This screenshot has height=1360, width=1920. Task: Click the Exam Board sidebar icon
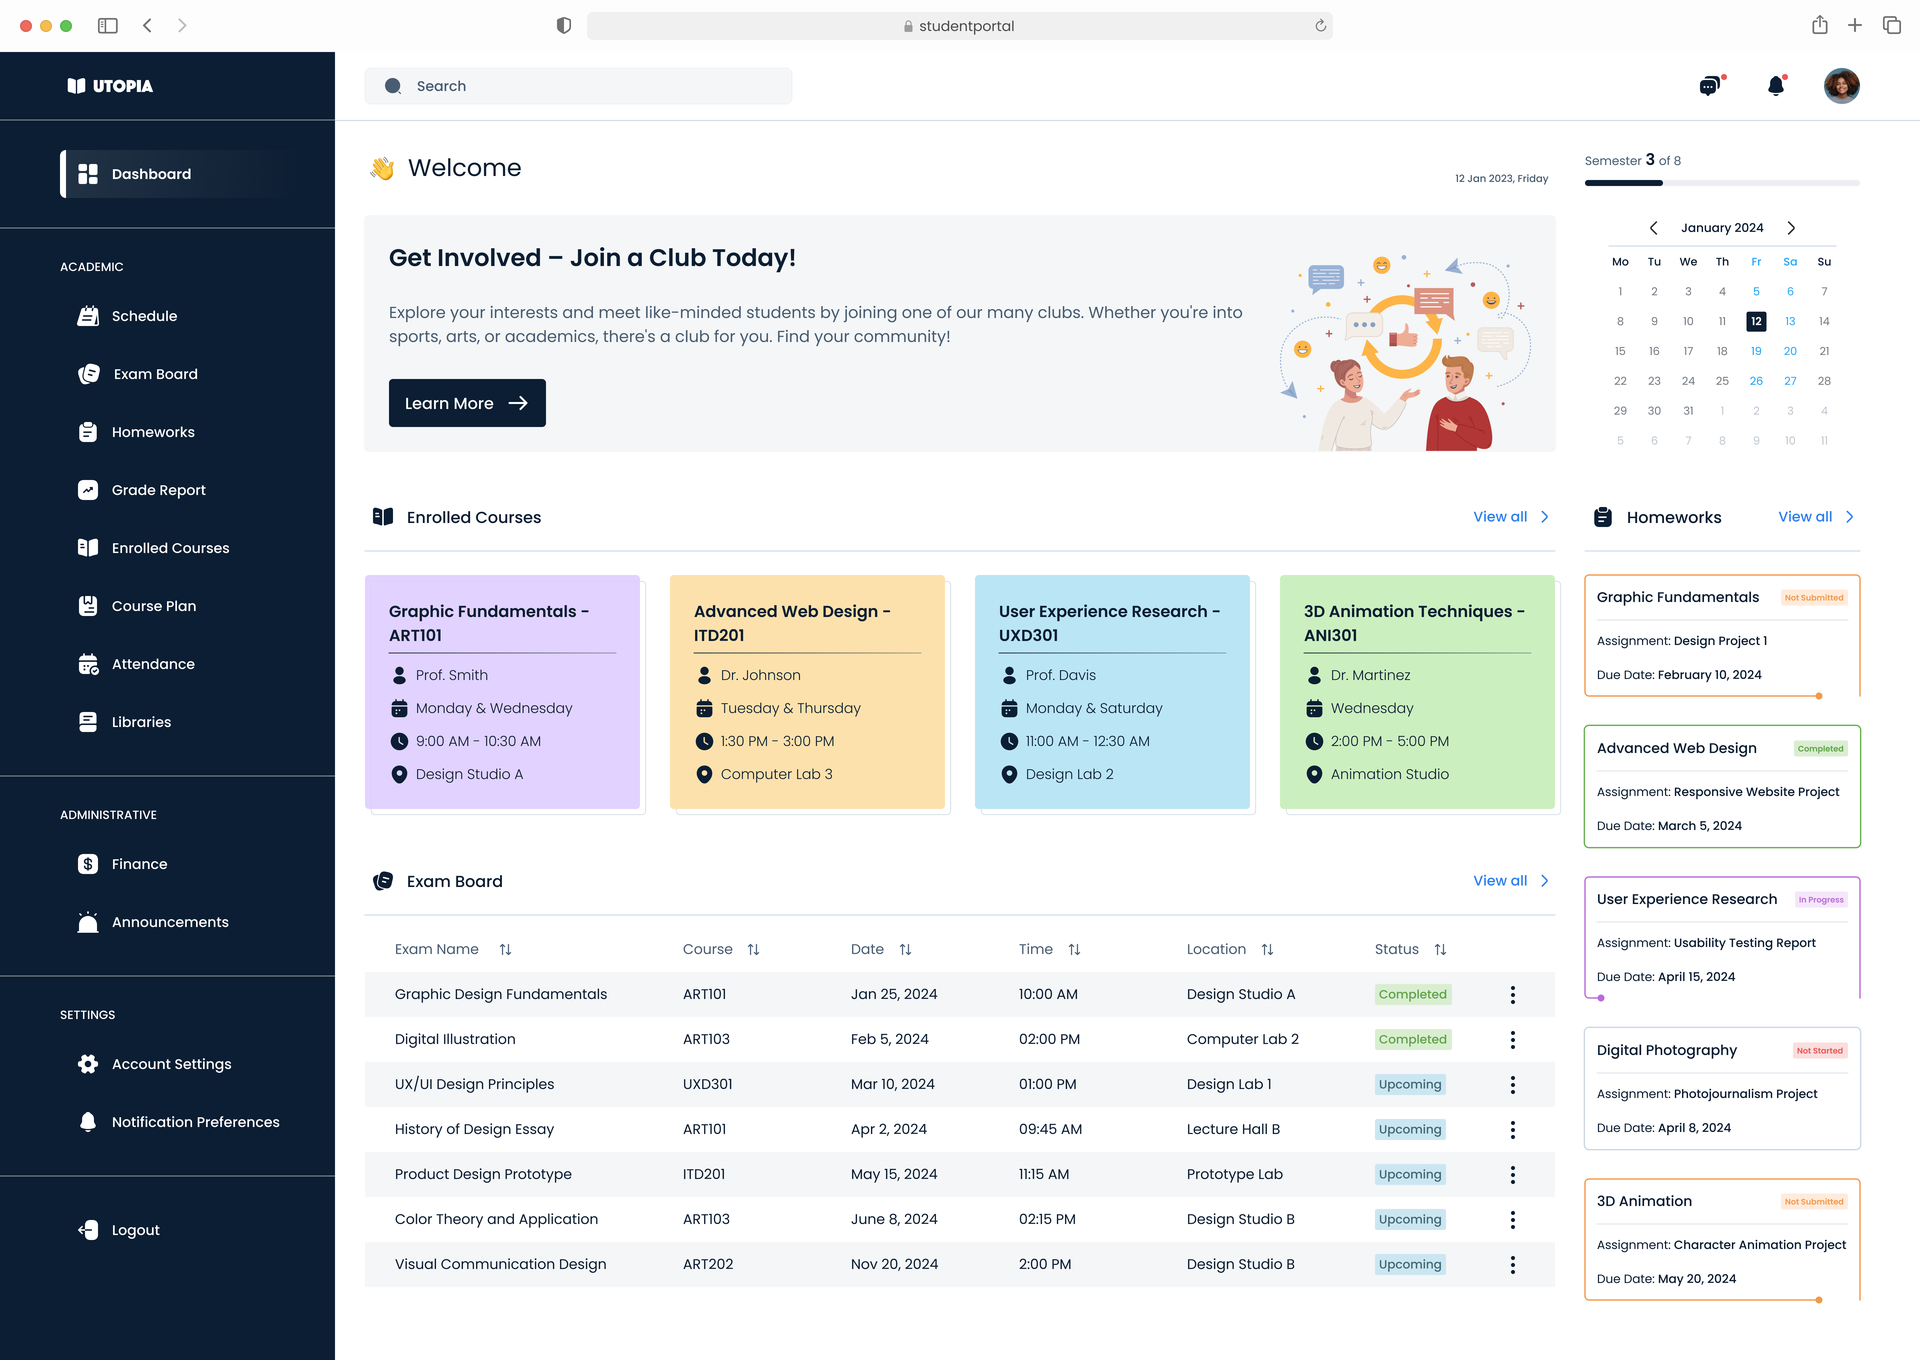pyautogui.click(x=89, y=374)
